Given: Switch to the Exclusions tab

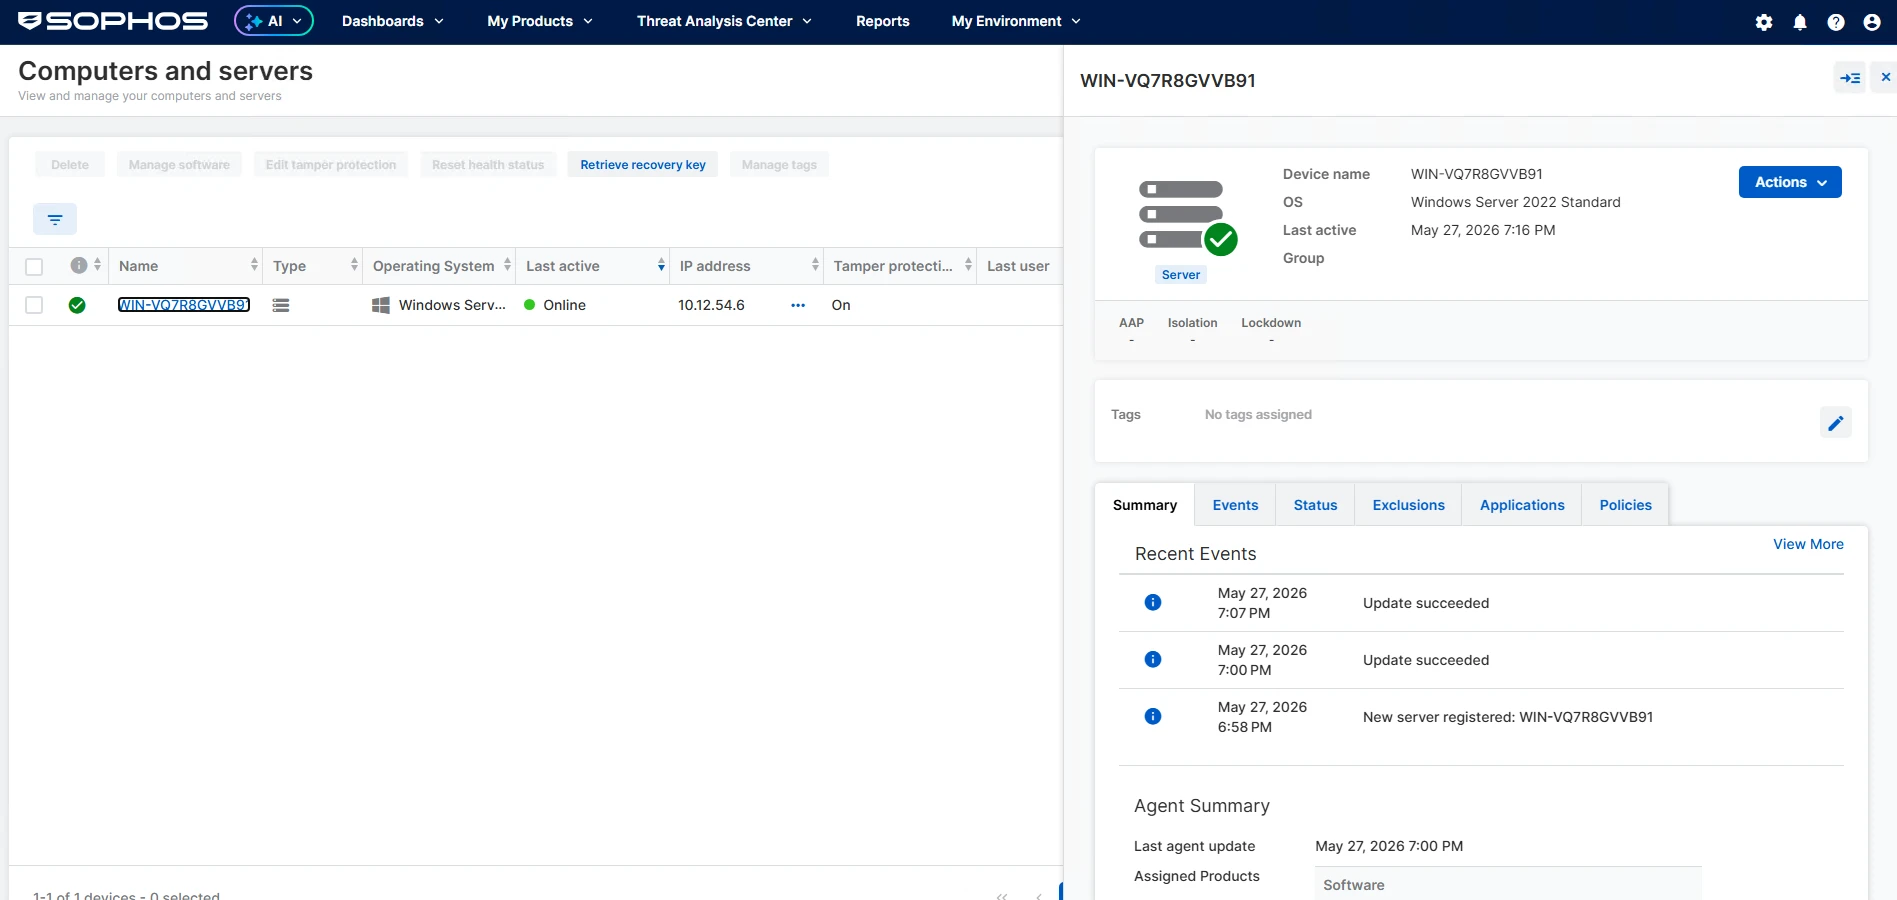Looking at the screenshot, I should (x=1408, y=505).
